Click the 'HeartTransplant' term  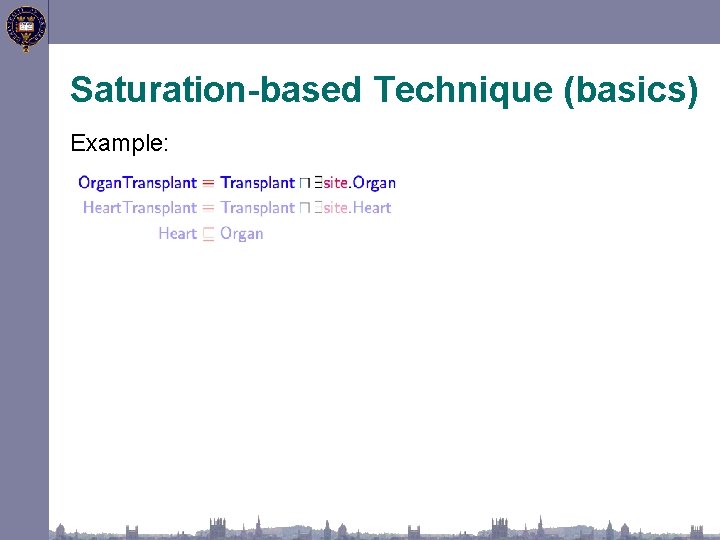tap(140, 208)
